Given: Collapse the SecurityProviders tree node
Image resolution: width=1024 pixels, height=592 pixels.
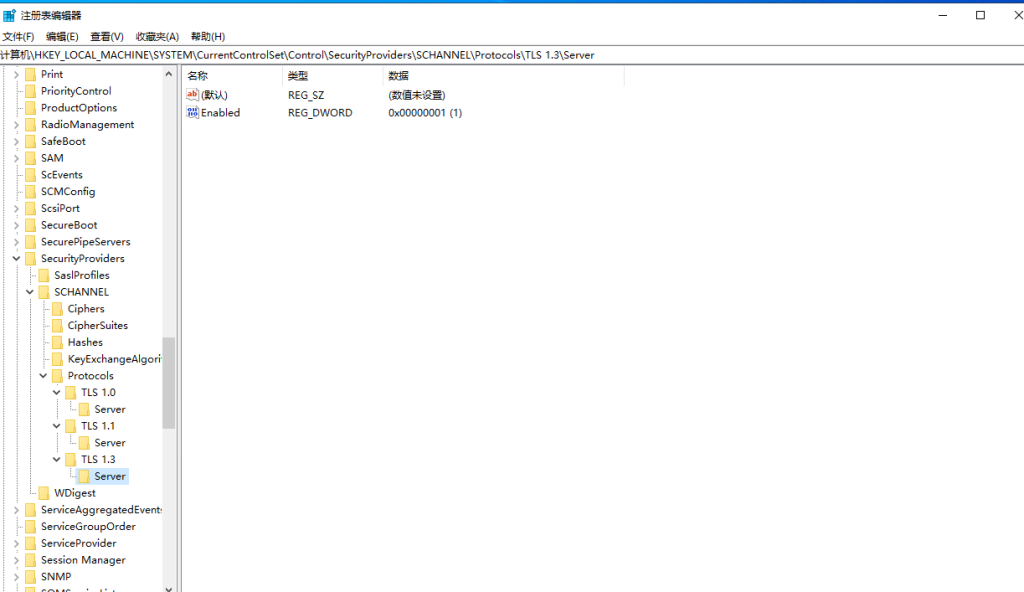Looking at the screenshot, I should pyautogui.click(x=17, y=259).
